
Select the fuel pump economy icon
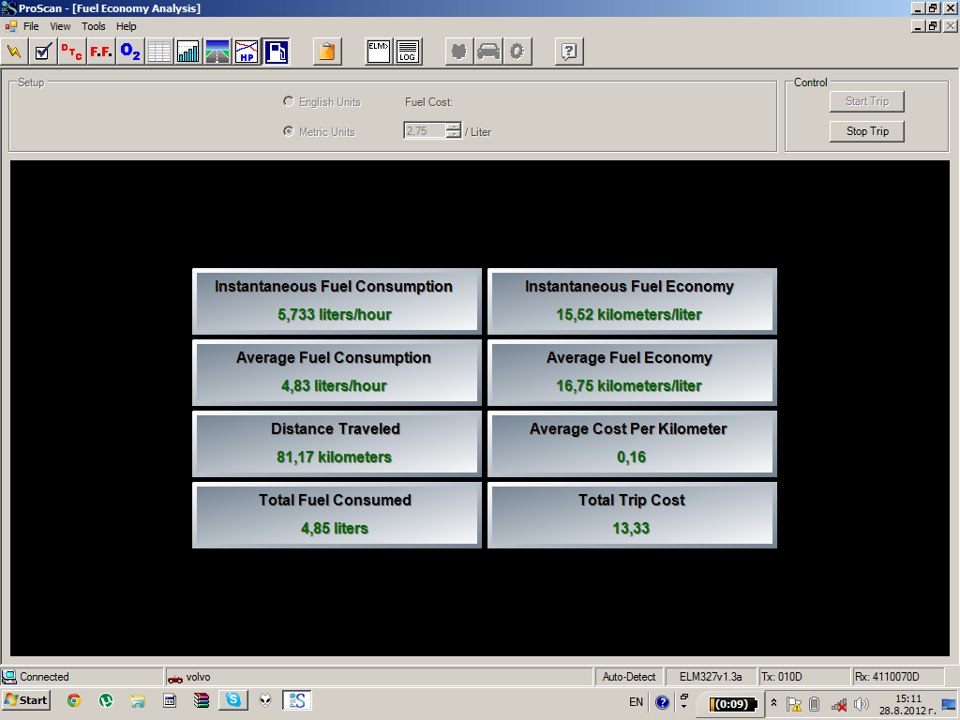[x=276, y=51]
